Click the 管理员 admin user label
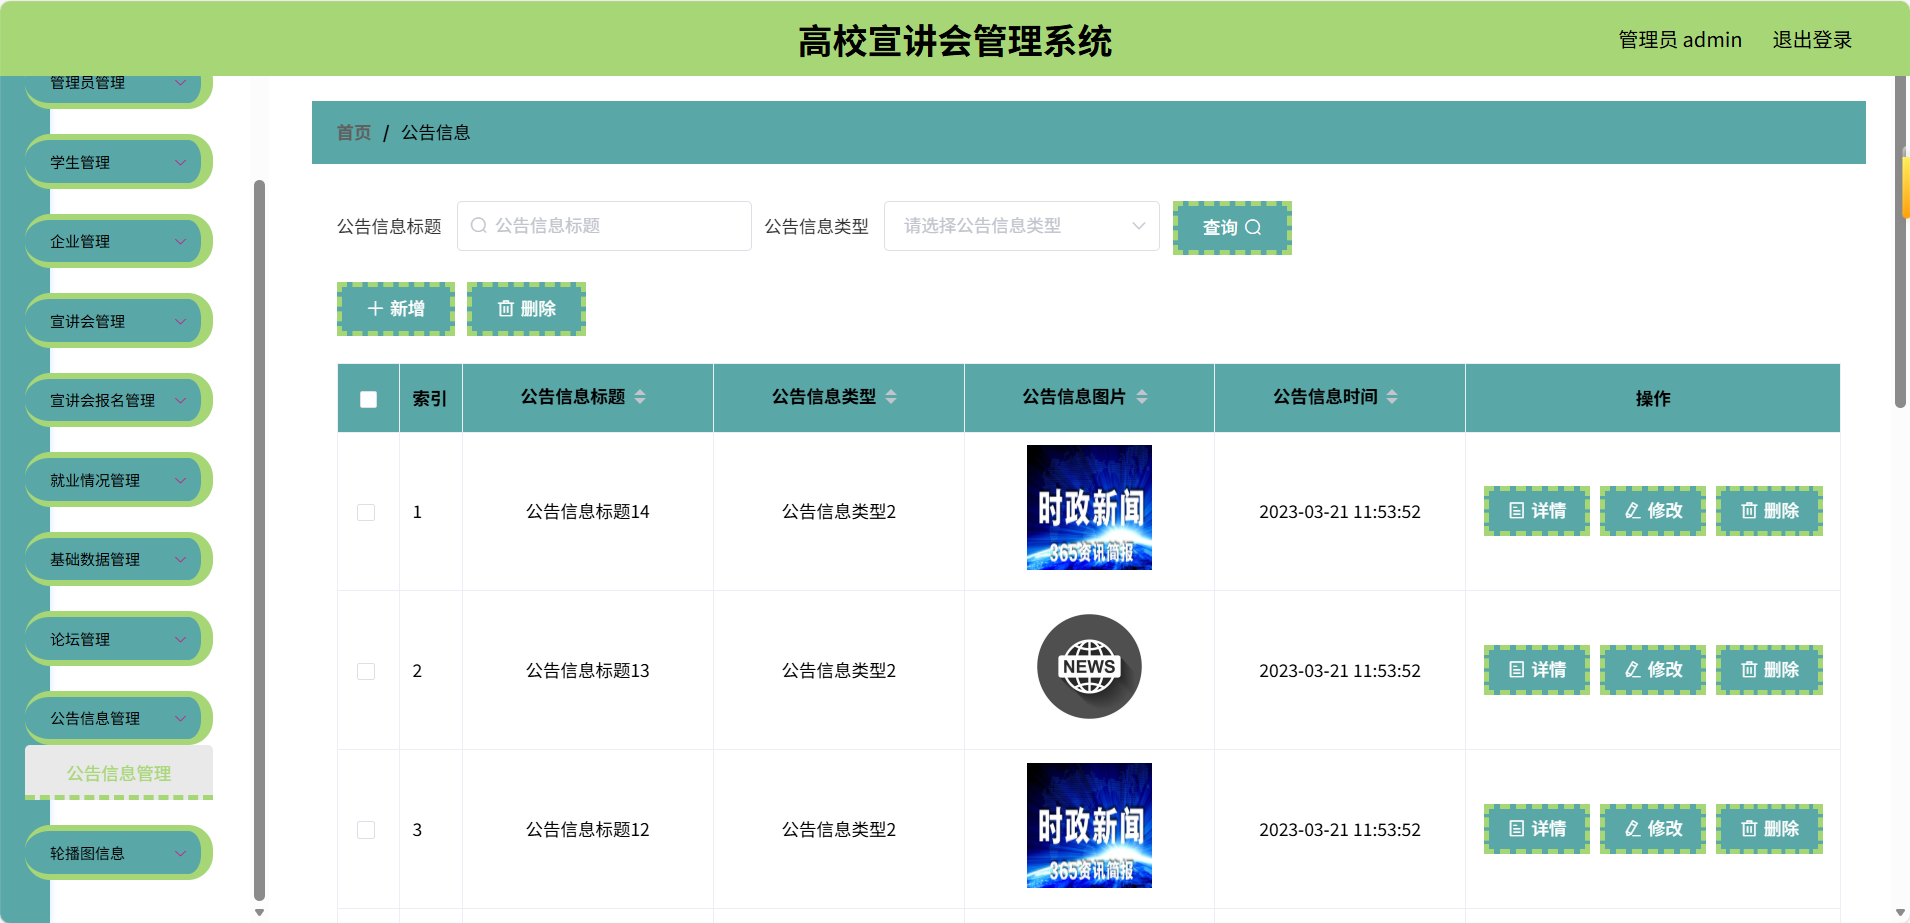 tap(1680, 40)
